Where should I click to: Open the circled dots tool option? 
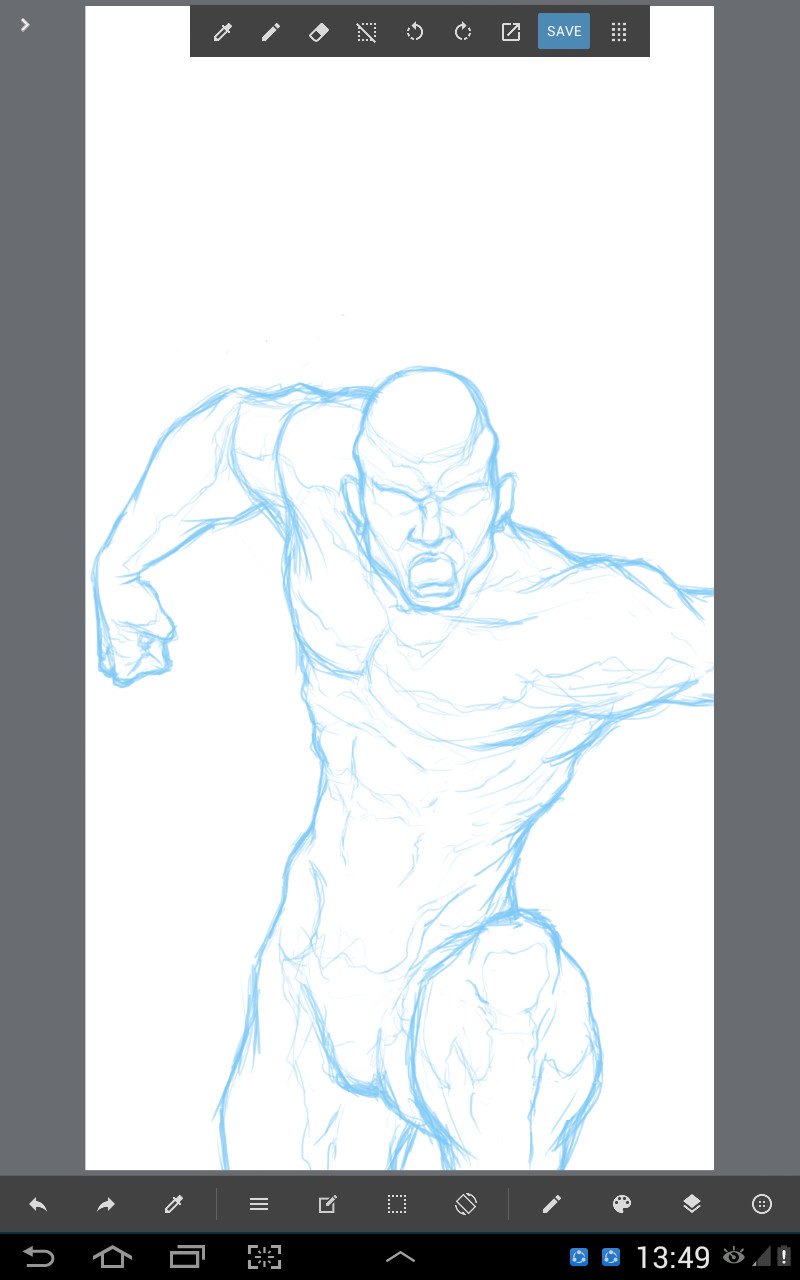tap(762, 1205)
